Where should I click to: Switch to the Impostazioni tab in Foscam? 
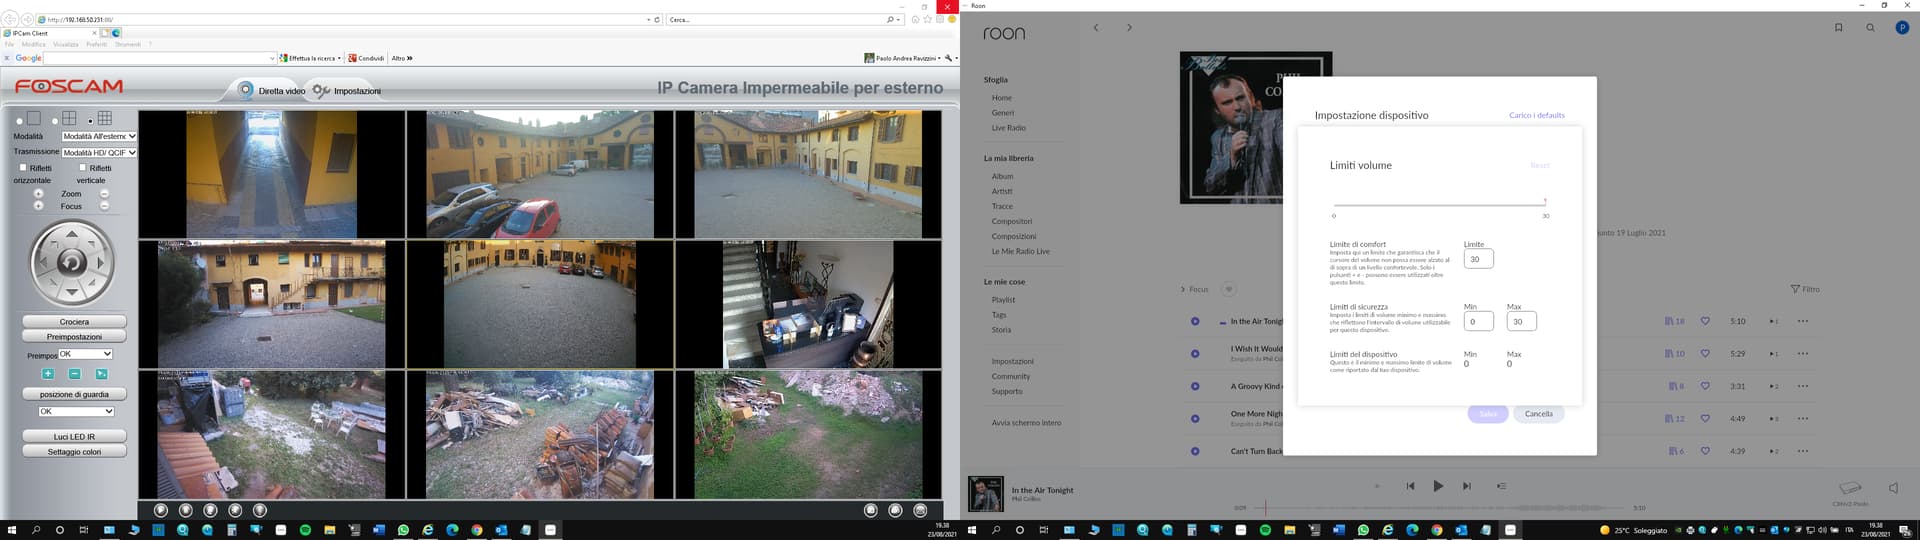point(347,91)
